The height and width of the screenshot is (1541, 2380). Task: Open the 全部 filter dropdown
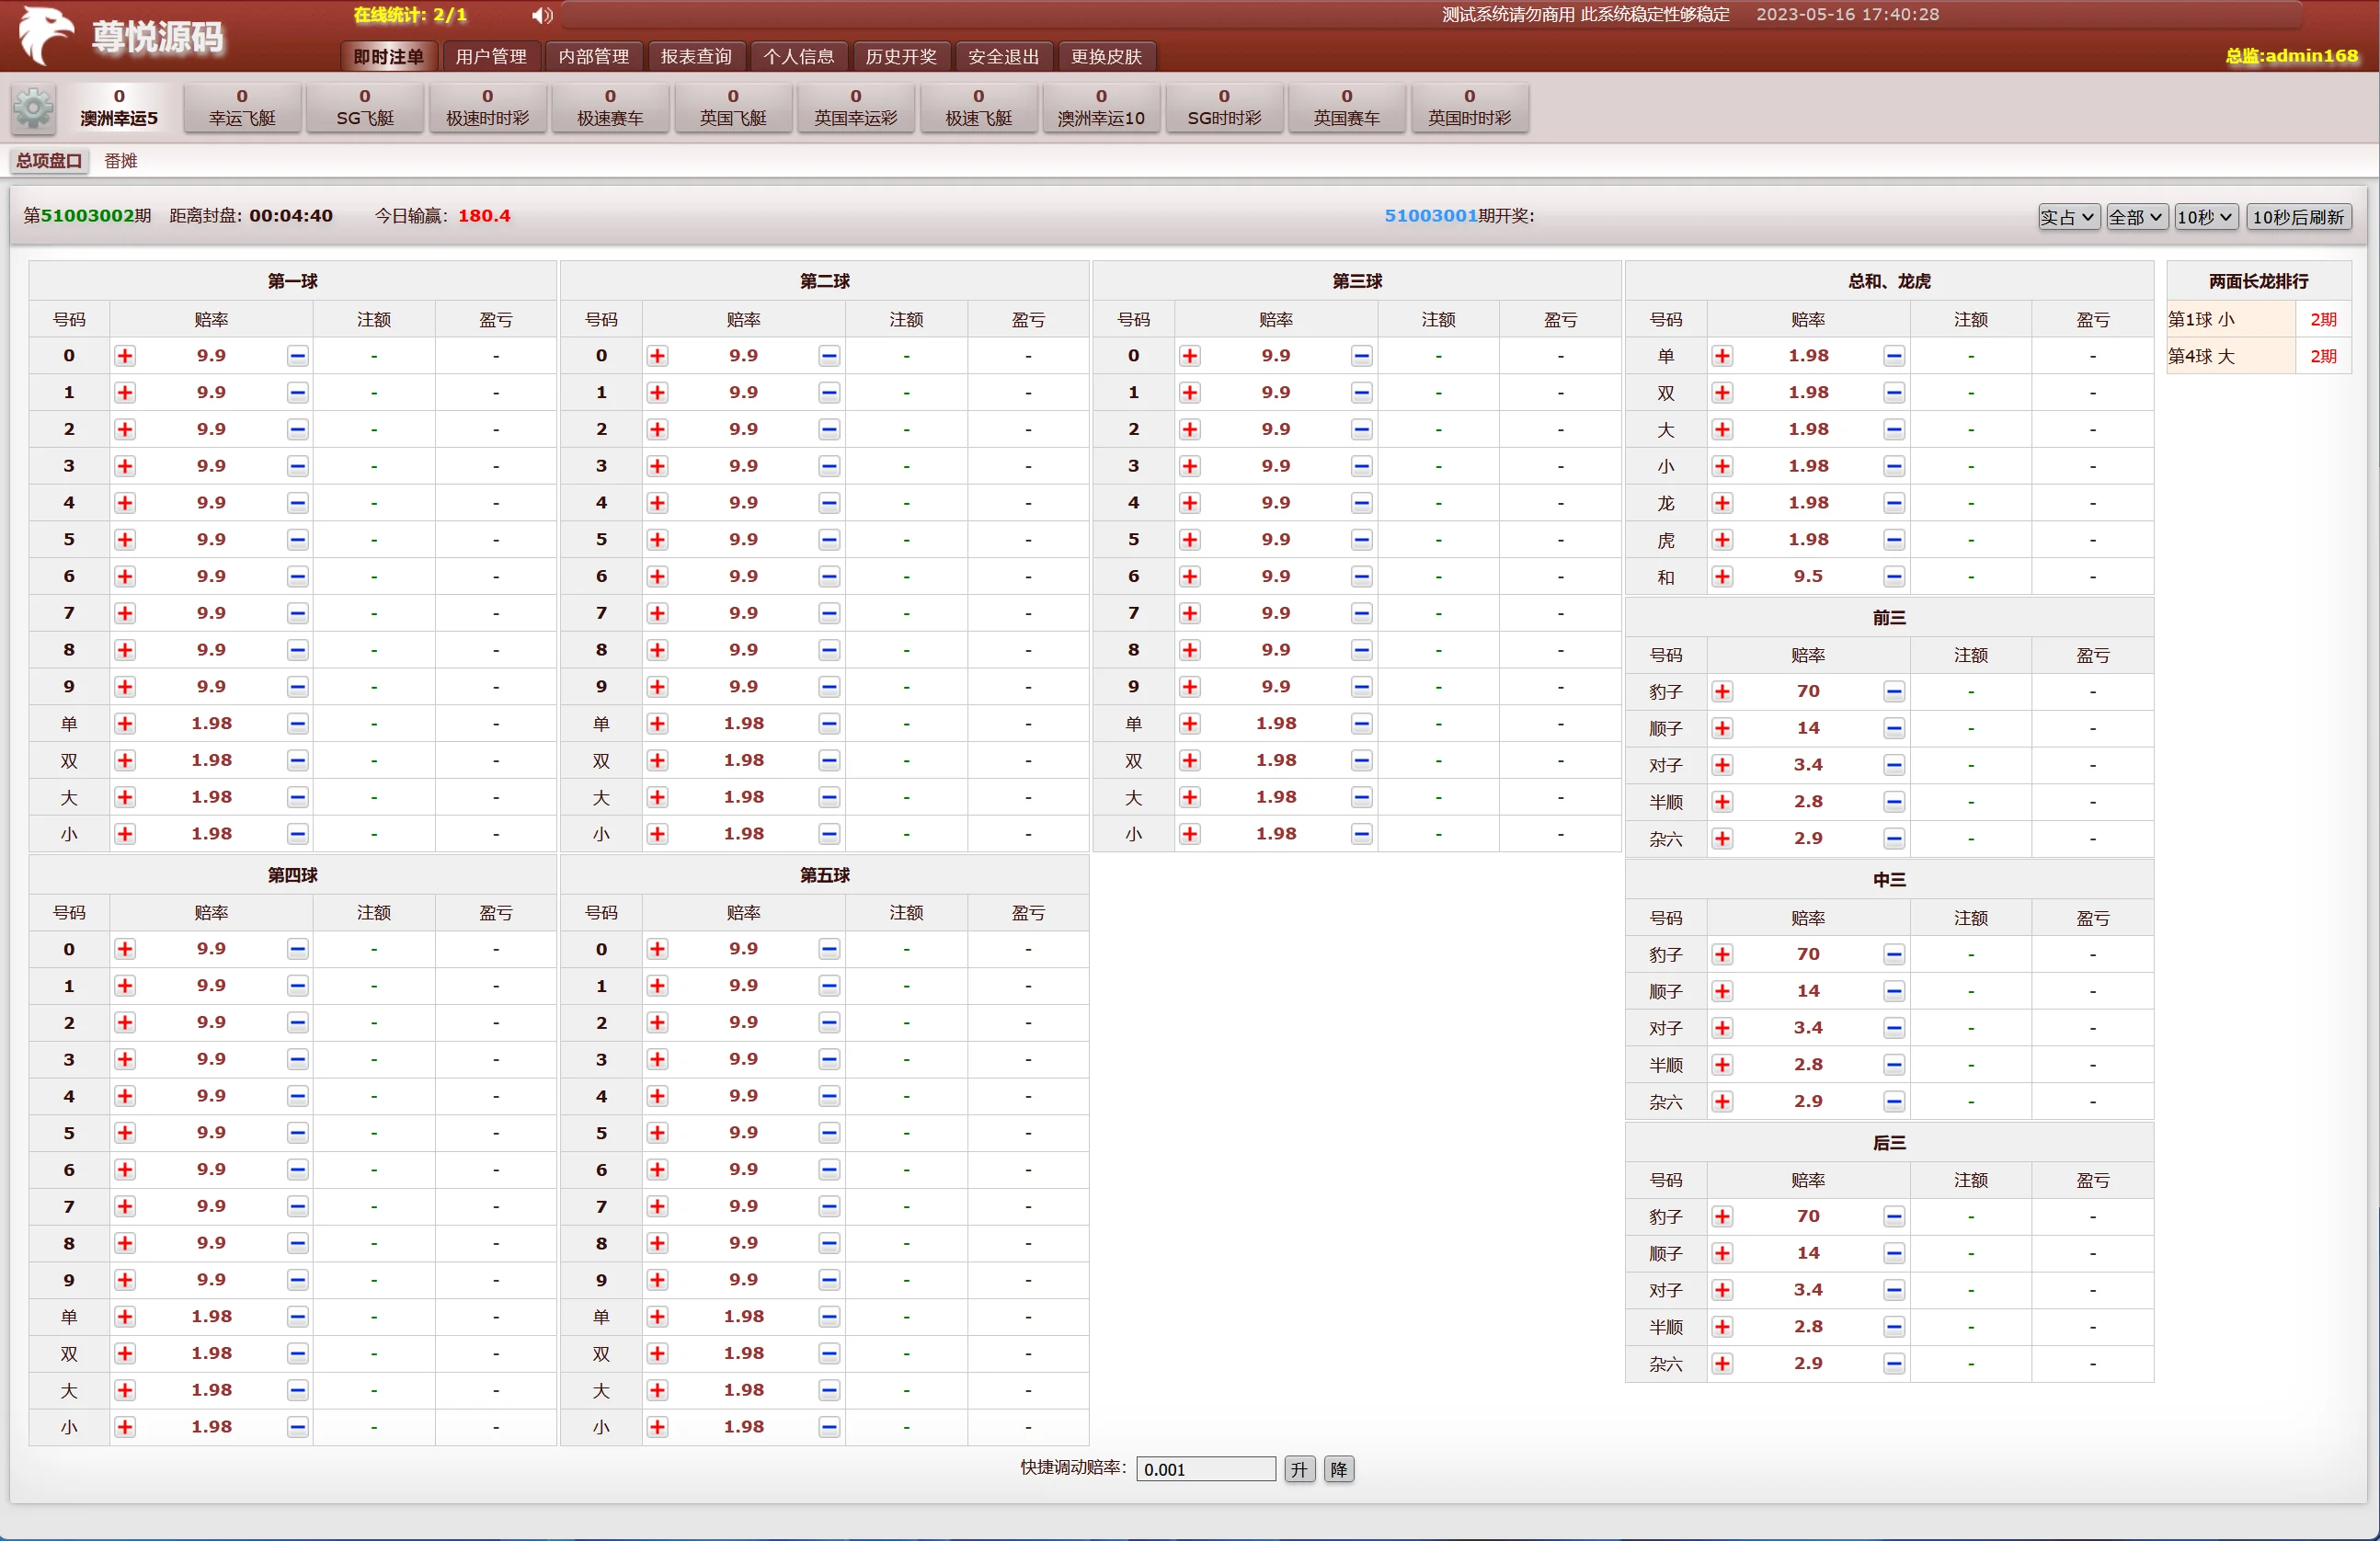(x=2135, y=217)
